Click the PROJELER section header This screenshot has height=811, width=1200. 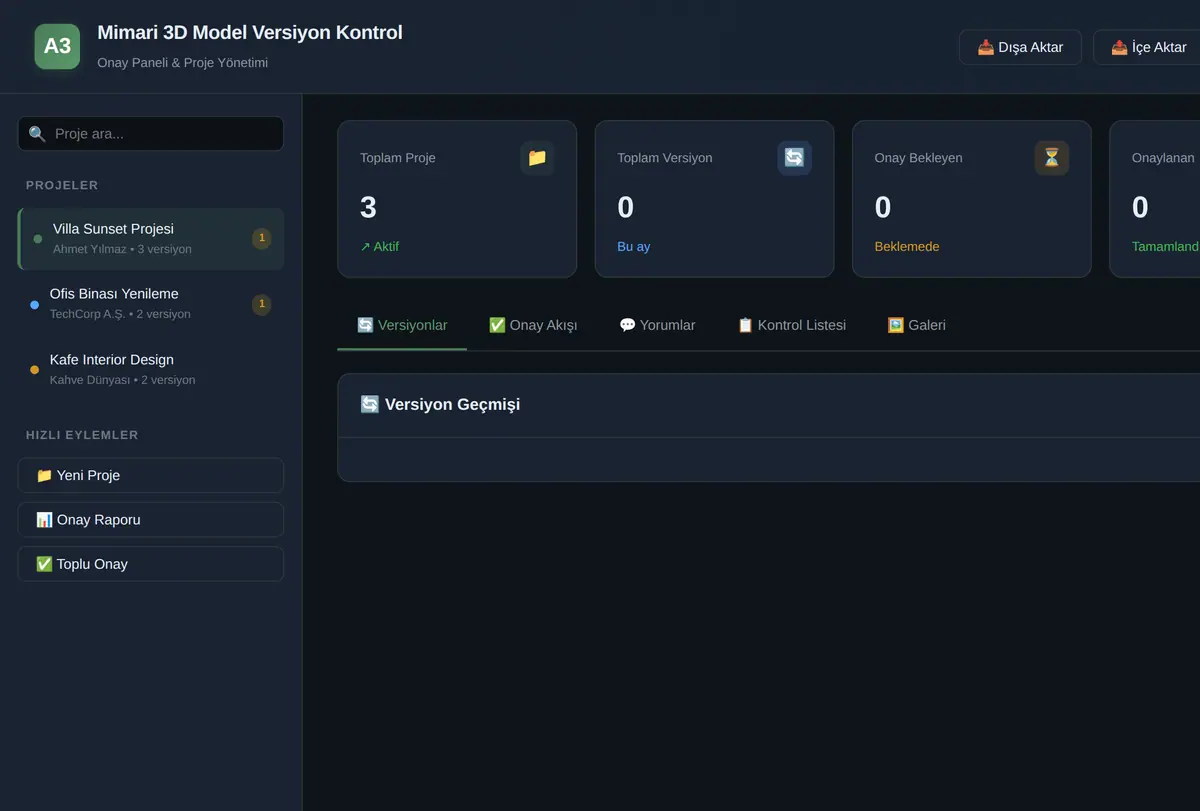62,185
